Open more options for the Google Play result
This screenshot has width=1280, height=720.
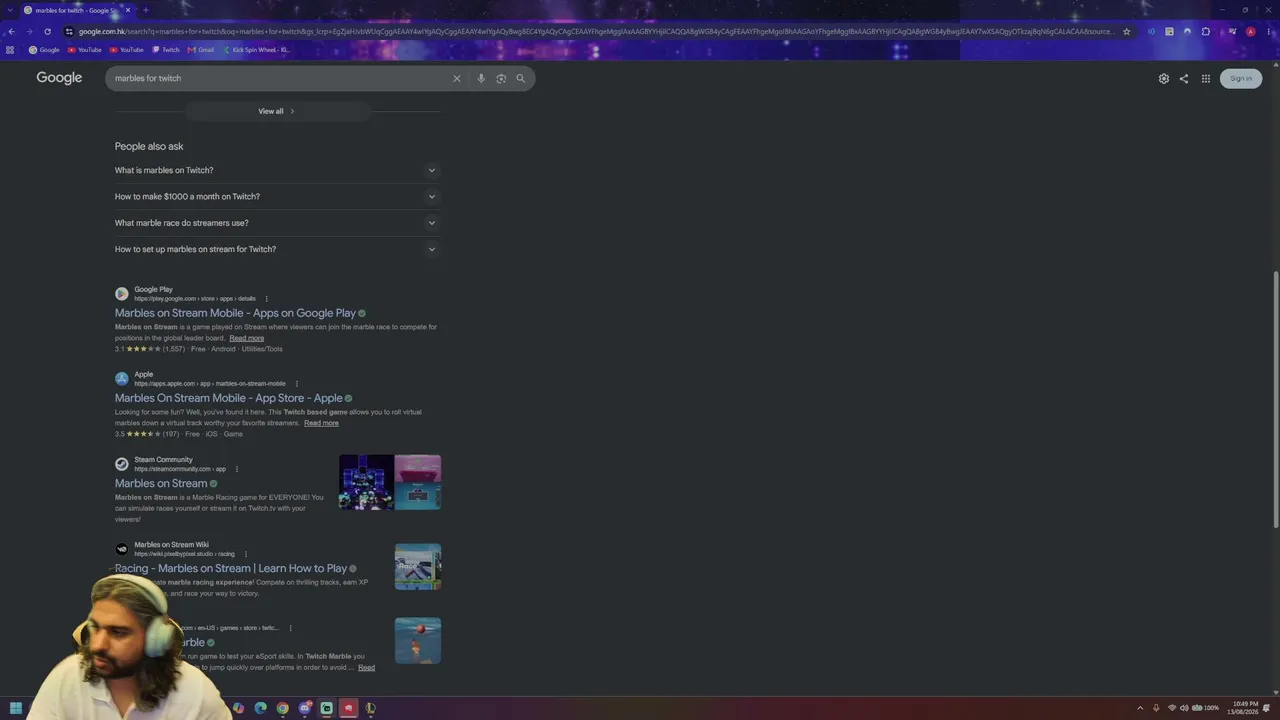coord(266,299)
